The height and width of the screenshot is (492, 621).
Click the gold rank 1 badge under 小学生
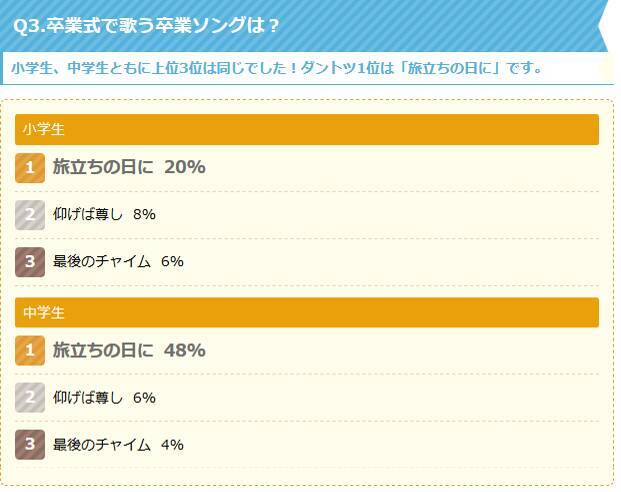pos(30,168)
